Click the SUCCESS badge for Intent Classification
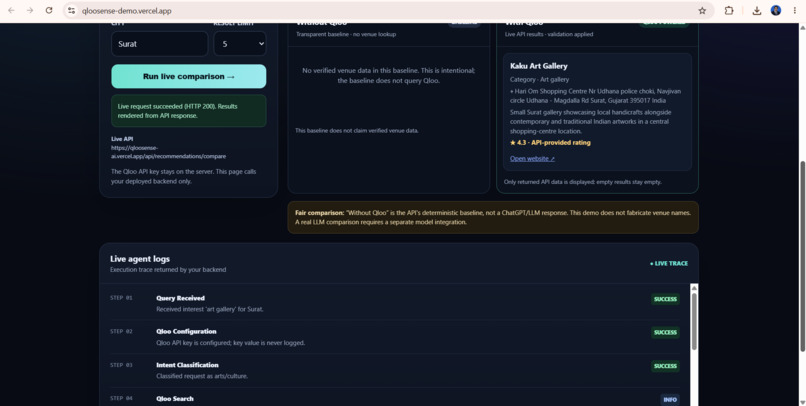The image size is (806, 406). [x=665, y=366]
